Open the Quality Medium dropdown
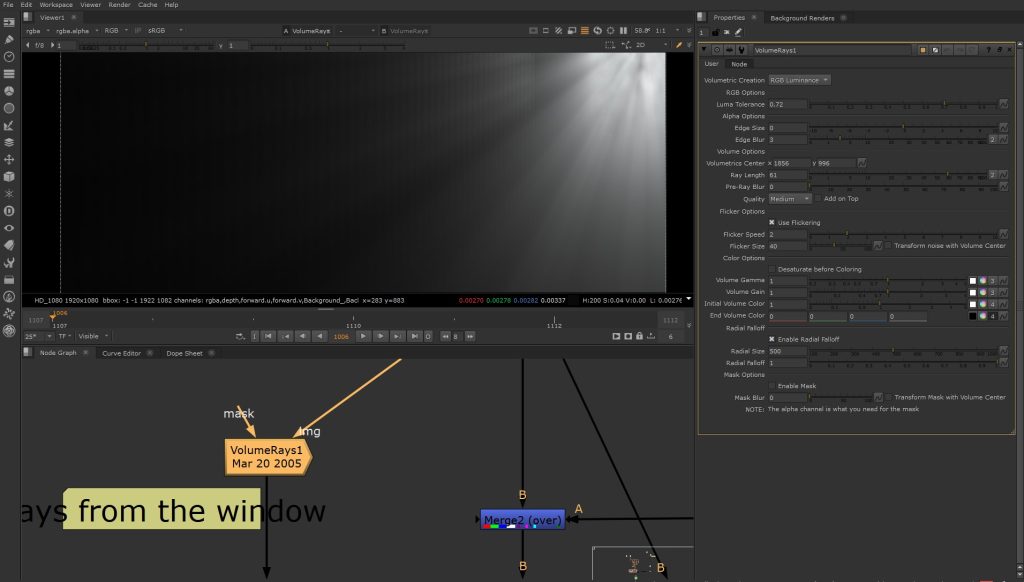The width and height of the screenshot is (1024, 582). coord(789,199)
